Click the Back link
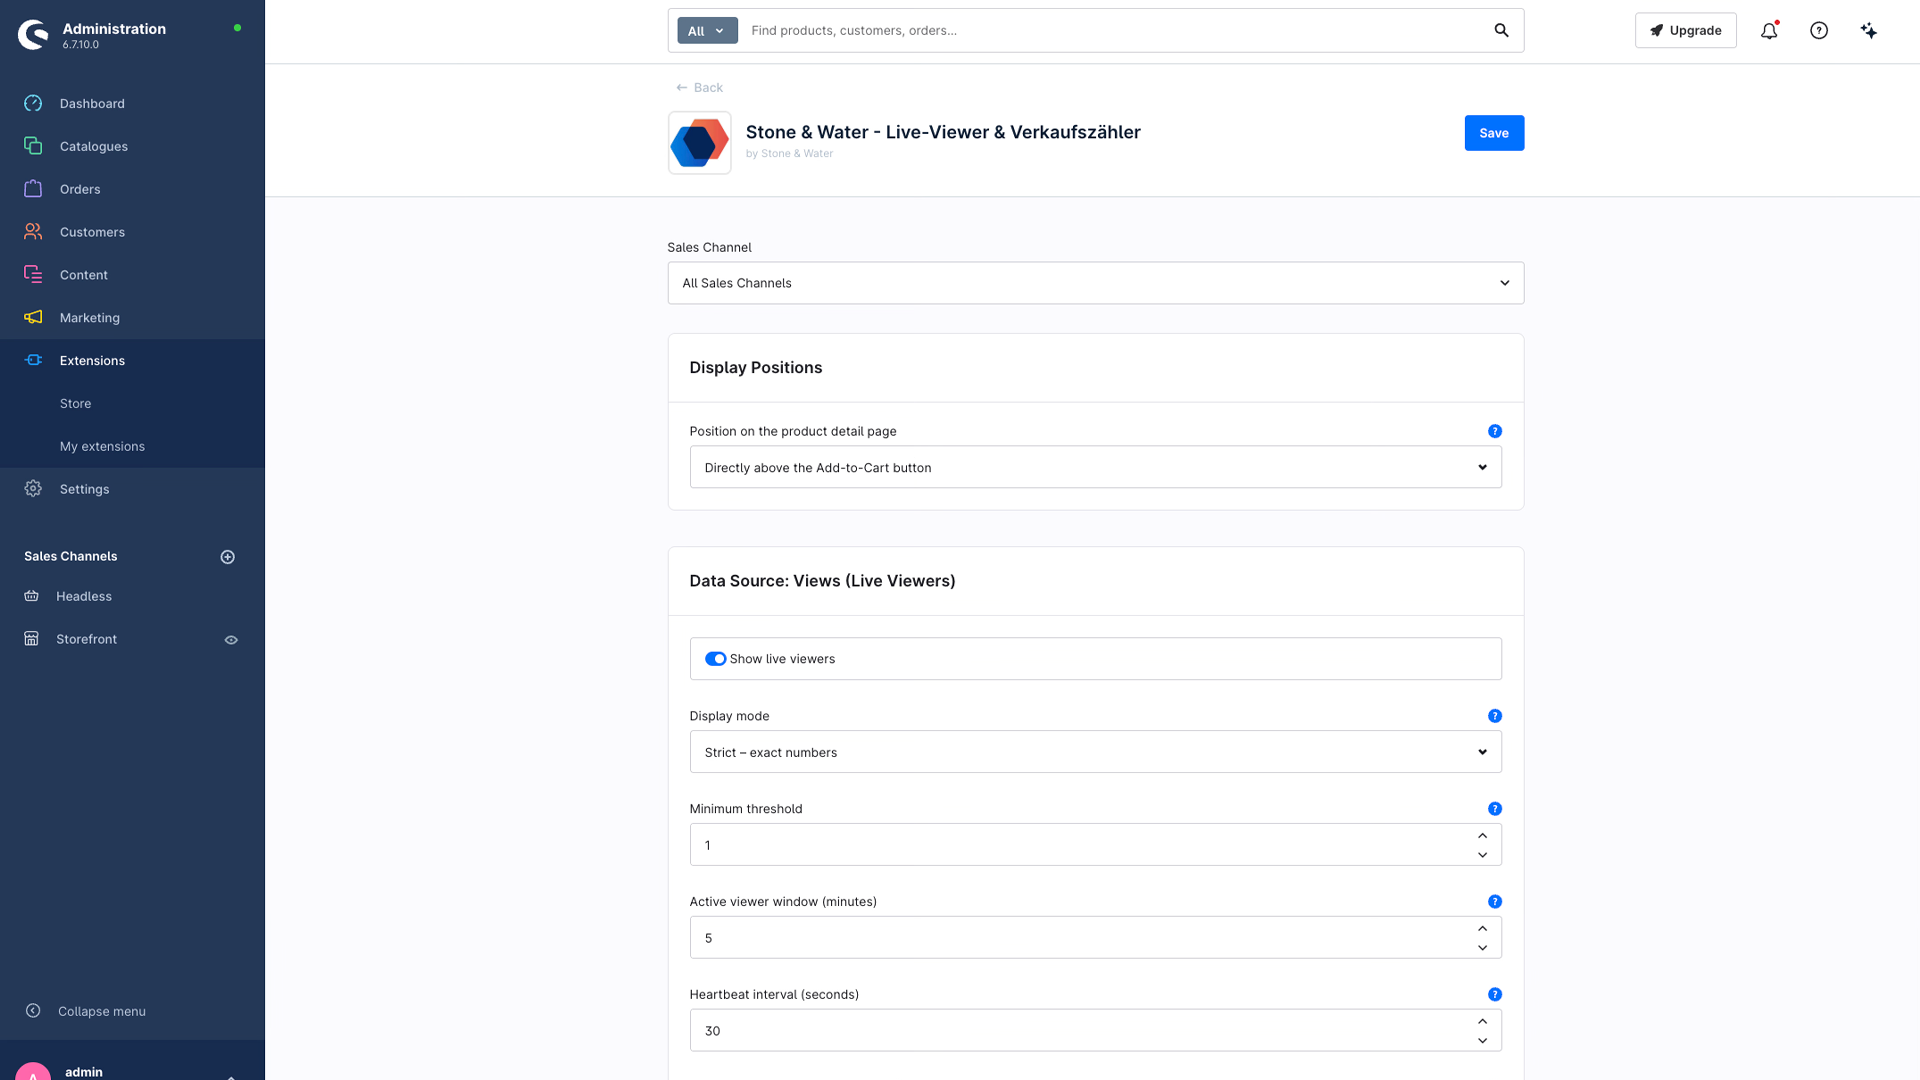The height and width of the screenshot is (1080, 1920). (x=699, y=88)
